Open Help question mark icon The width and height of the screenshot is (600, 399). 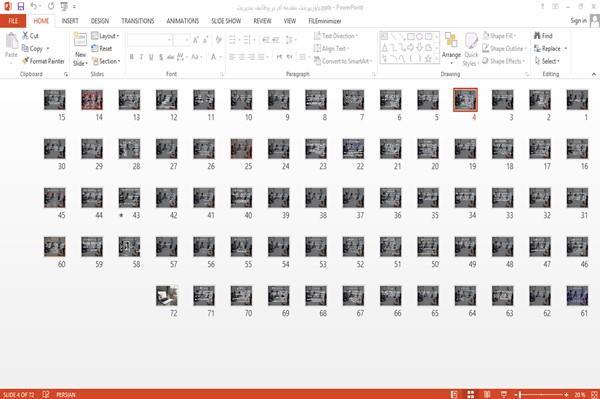[542, 7]
